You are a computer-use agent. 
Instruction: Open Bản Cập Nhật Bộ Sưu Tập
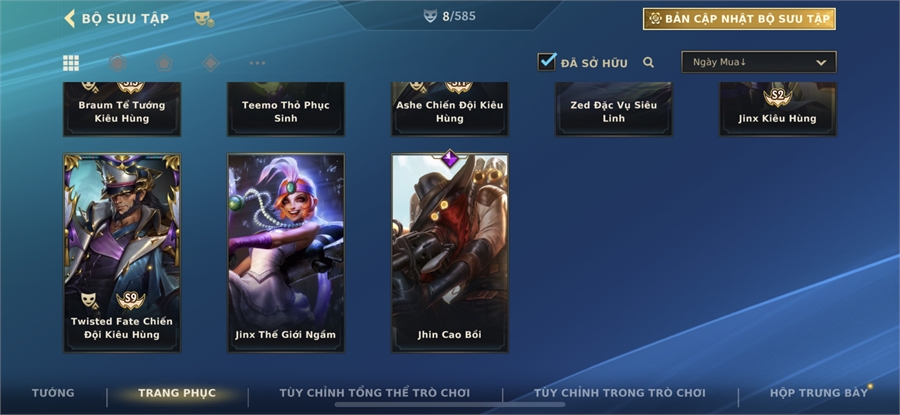coord(739,19)
